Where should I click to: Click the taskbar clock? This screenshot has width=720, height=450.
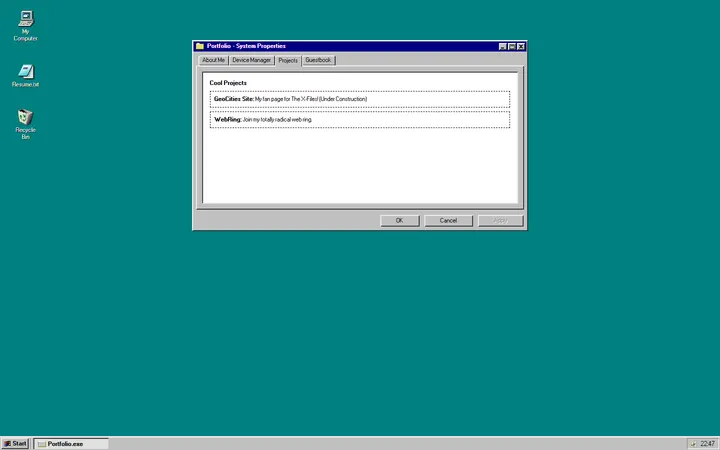707,443
